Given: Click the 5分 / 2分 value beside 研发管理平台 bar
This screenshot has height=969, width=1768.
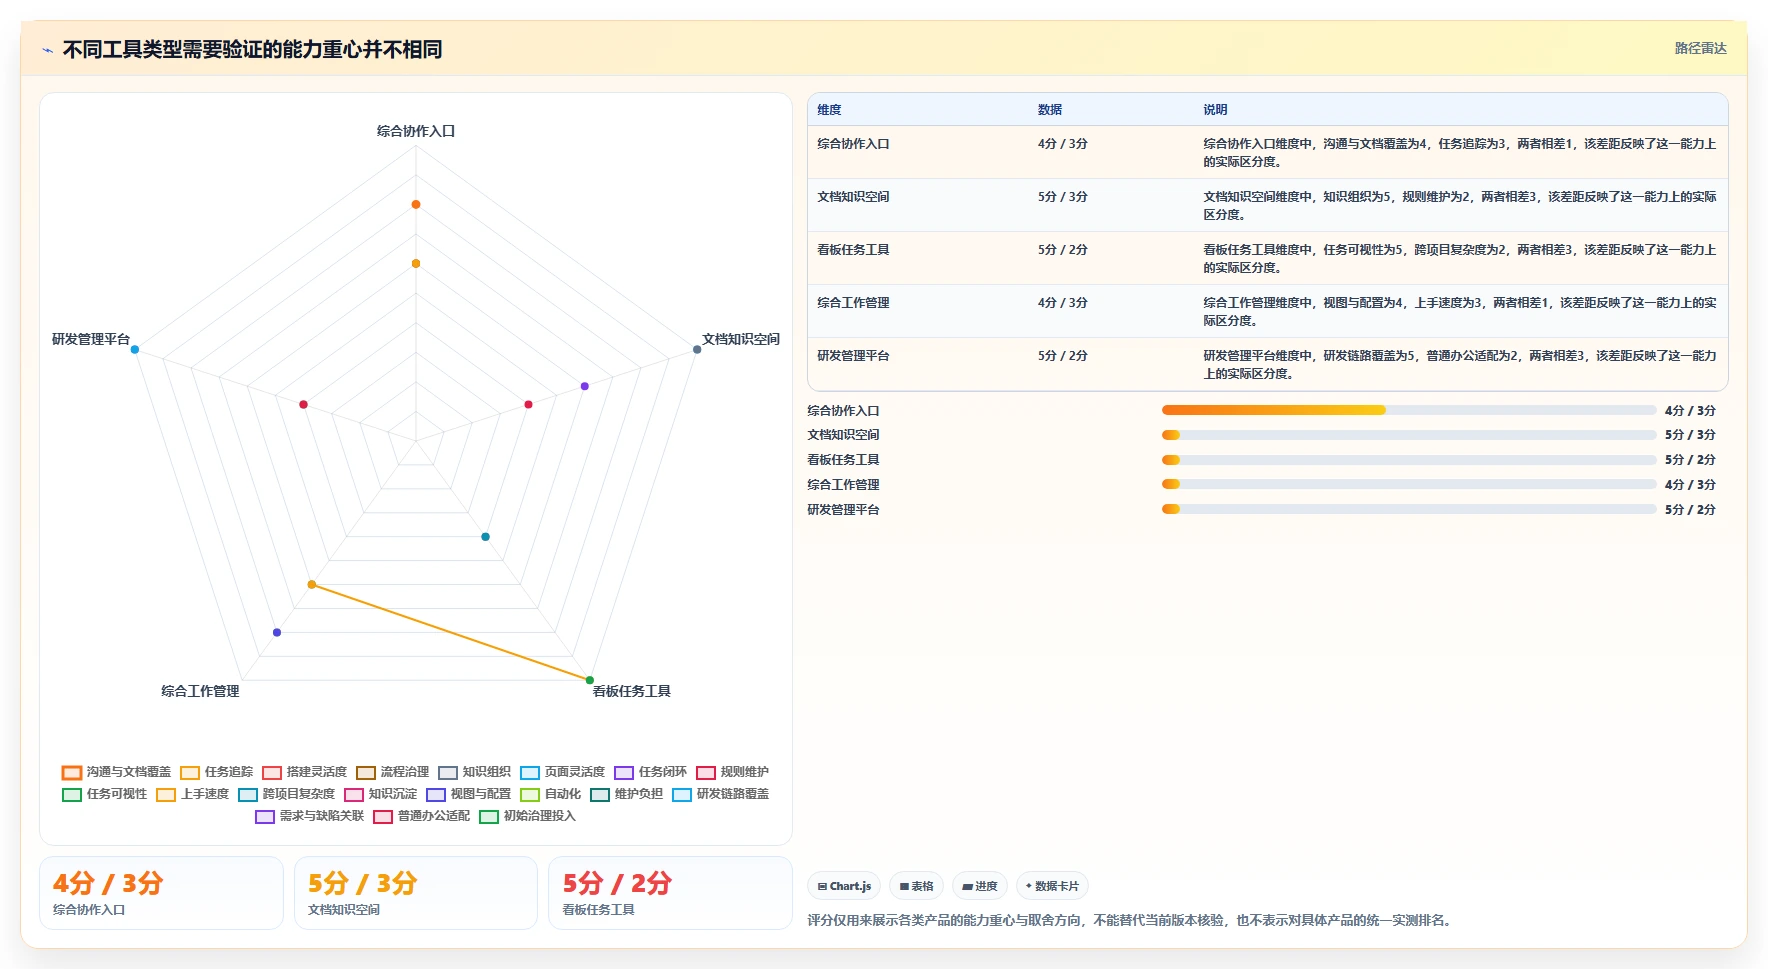Looking at the screenshot, I should pos(1690,509).
